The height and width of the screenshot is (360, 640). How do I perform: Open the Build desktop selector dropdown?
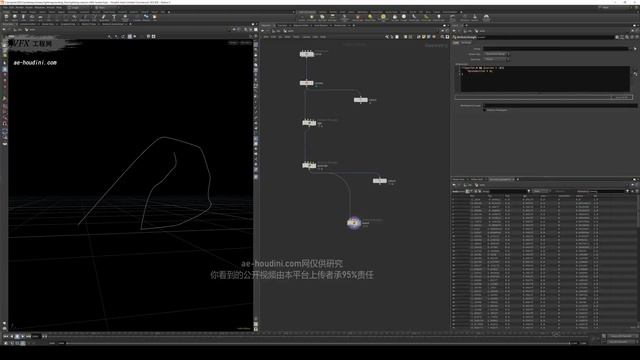[x=79, y=7]
